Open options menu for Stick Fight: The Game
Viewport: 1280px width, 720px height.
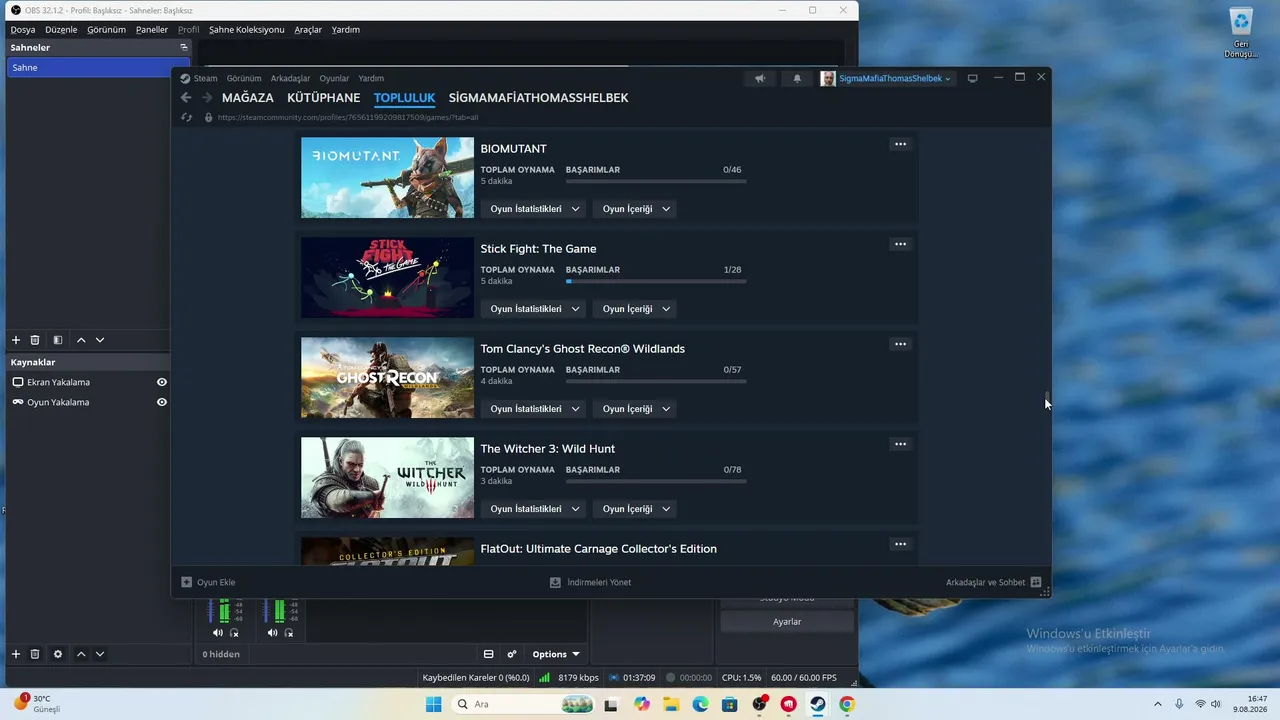click(x=900, y=244)
